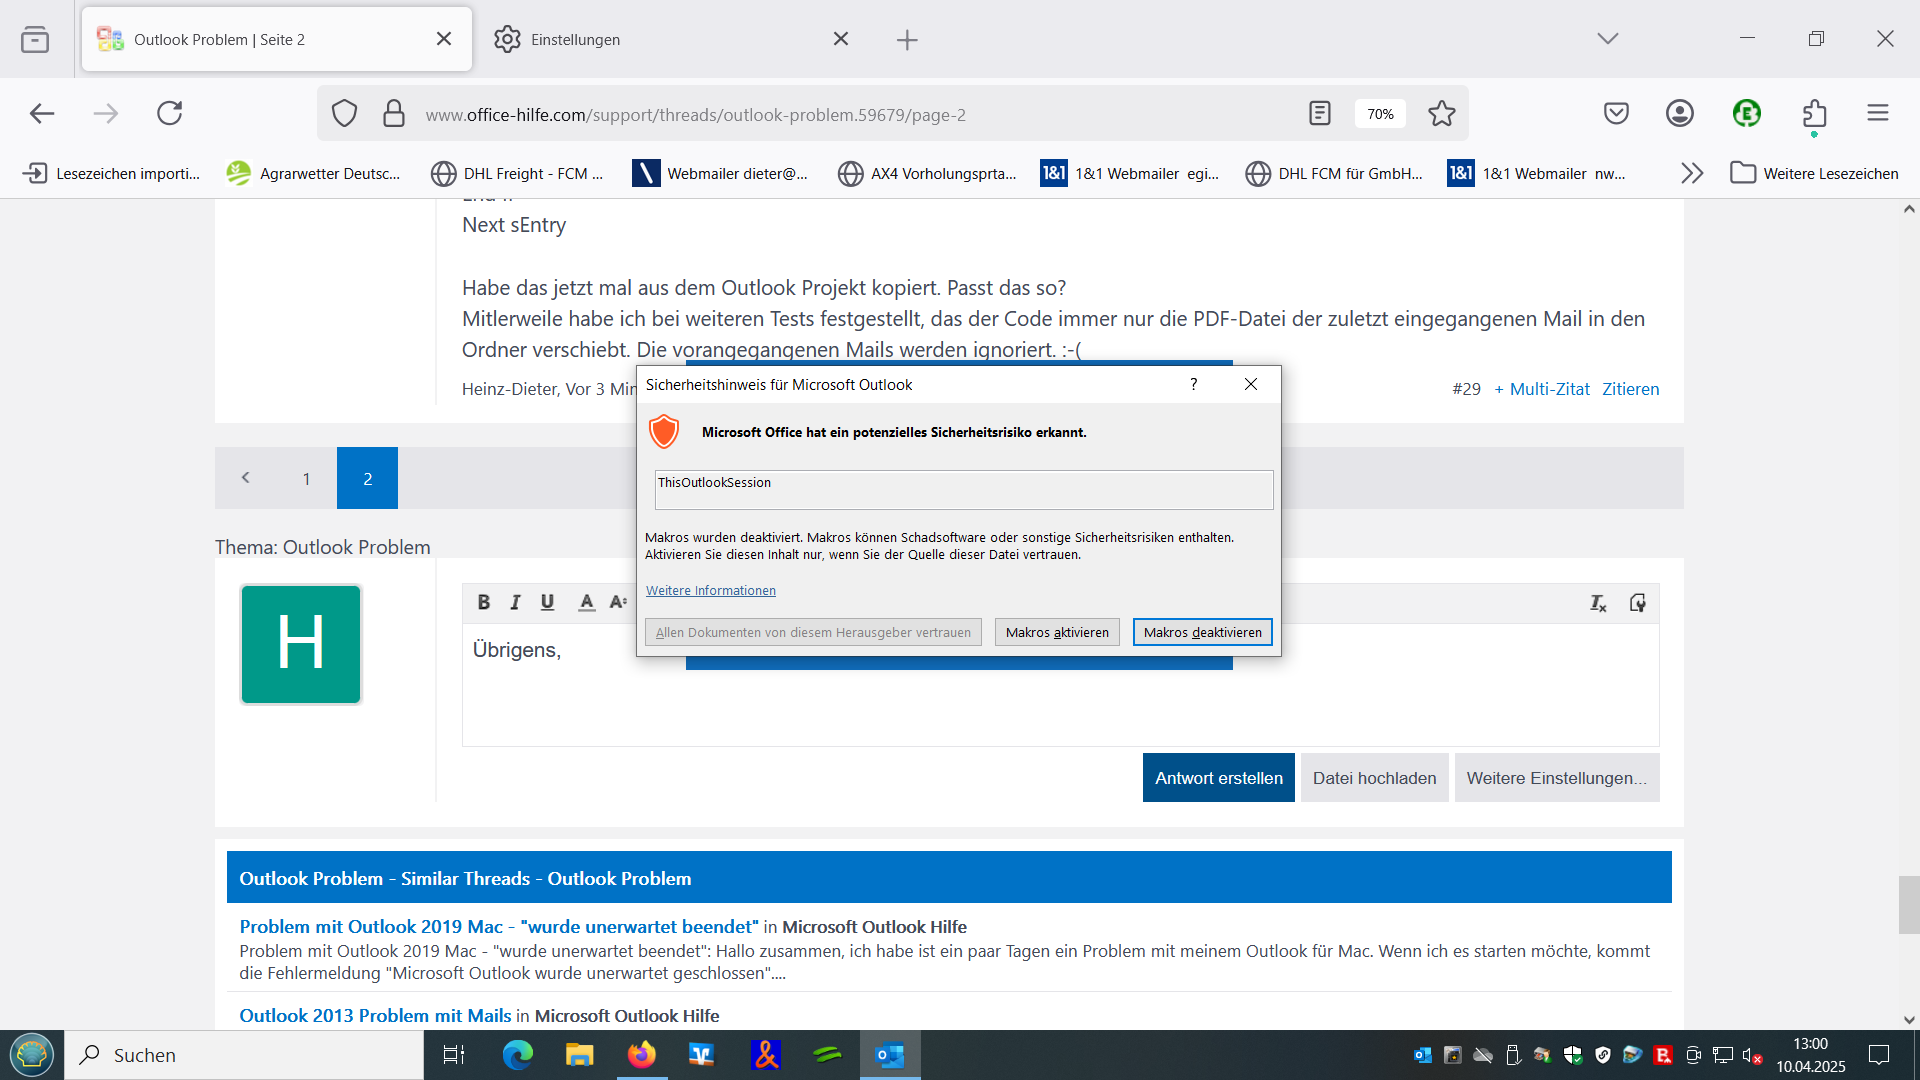Open the Extensions puzzle icon
This screenshot has height=1080, width=1920.
(1814, 114)
